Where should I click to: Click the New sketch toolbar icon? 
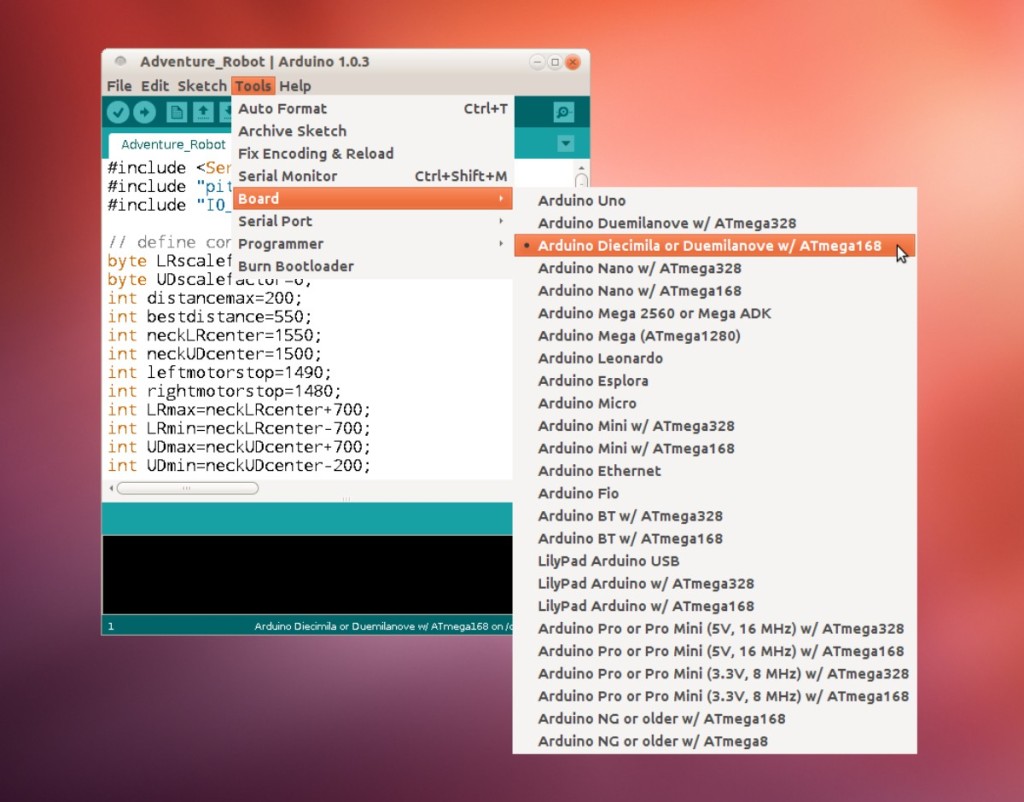tap(176, 112)
